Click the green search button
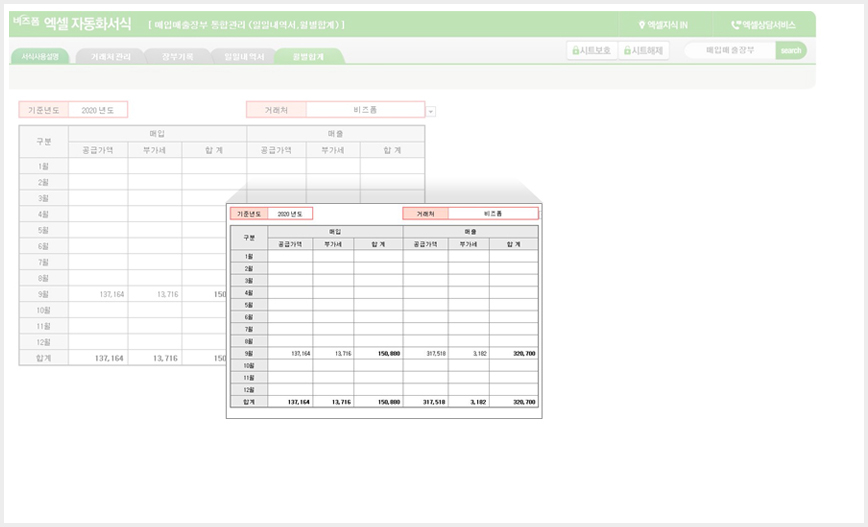This screenshot has height=527, width=868. coord(790,50)
